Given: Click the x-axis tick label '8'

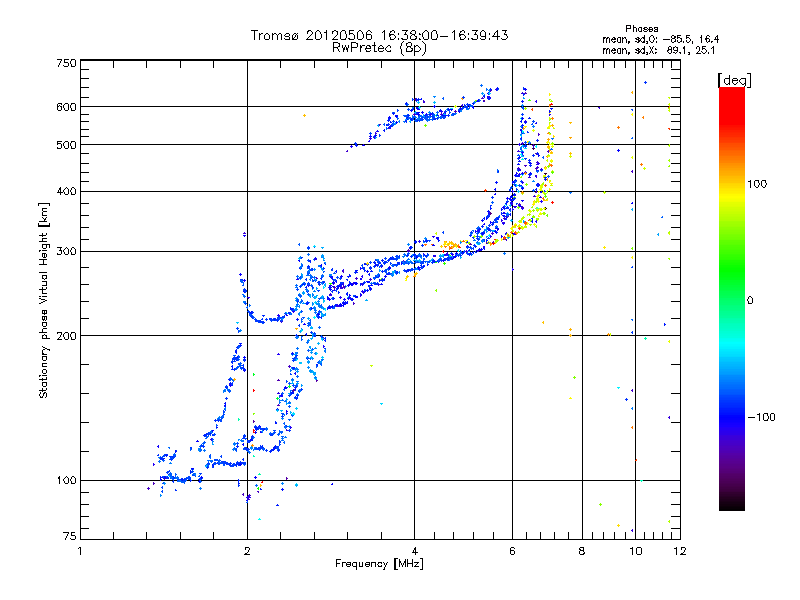Looking at the screenshot, I should 582,552.
